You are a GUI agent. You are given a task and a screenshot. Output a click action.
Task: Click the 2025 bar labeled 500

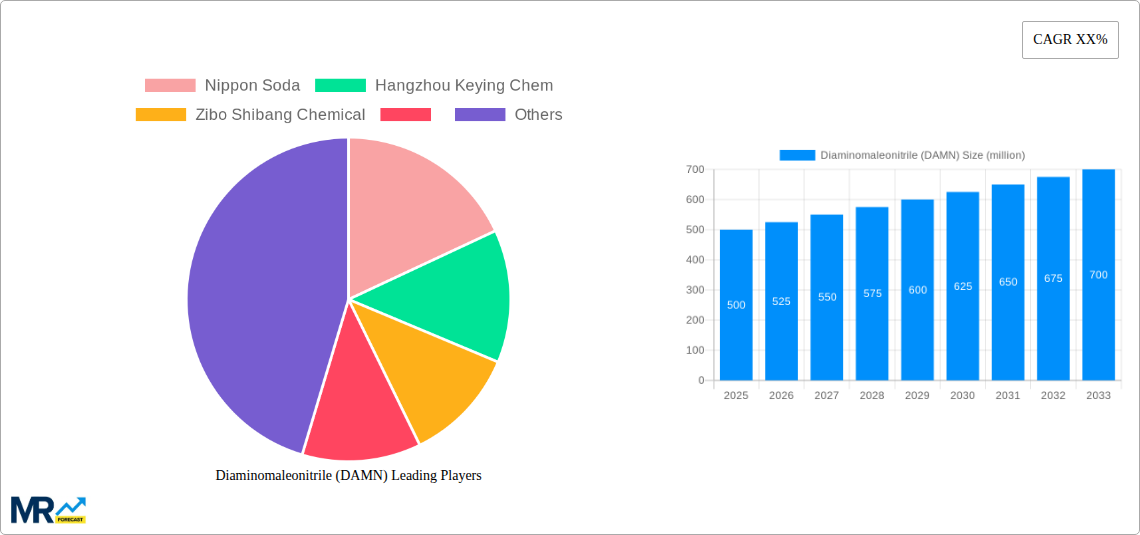[736, 305]
